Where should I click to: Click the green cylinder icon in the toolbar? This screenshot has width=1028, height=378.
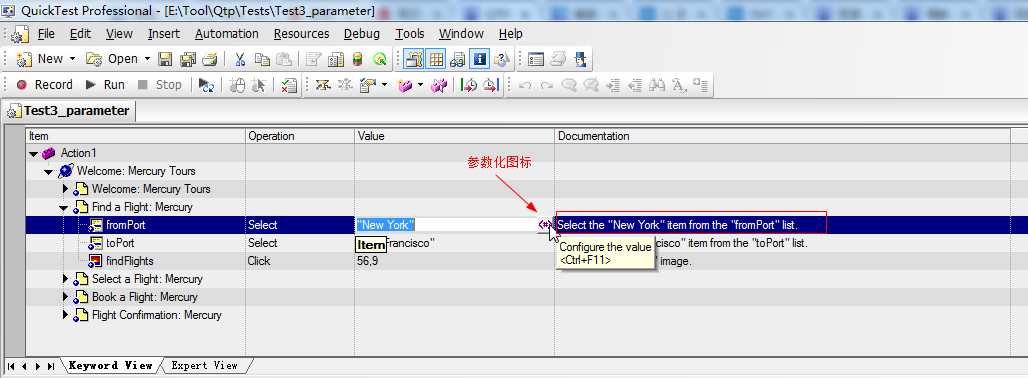pos(358,60)
